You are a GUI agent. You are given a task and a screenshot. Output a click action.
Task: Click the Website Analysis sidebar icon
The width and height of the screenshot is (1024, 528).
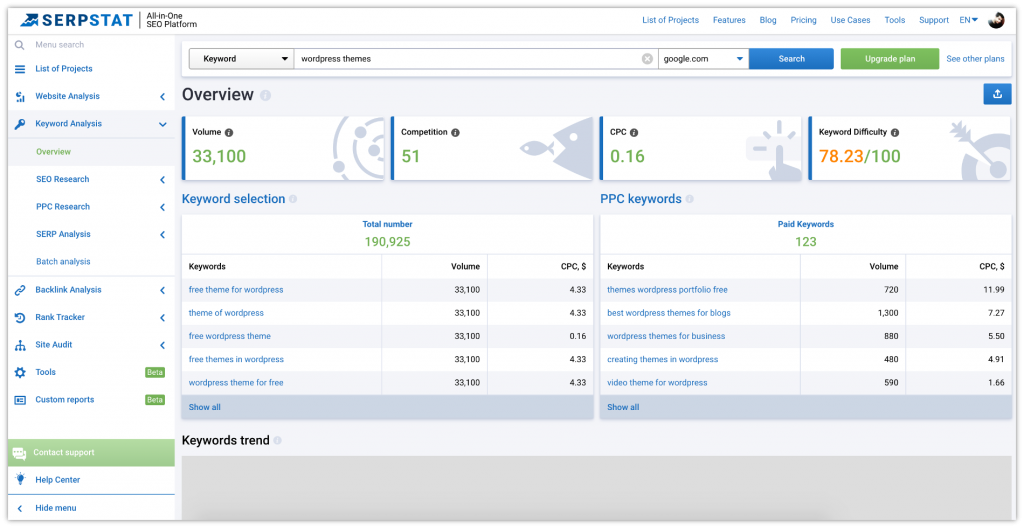pos(20,97)
